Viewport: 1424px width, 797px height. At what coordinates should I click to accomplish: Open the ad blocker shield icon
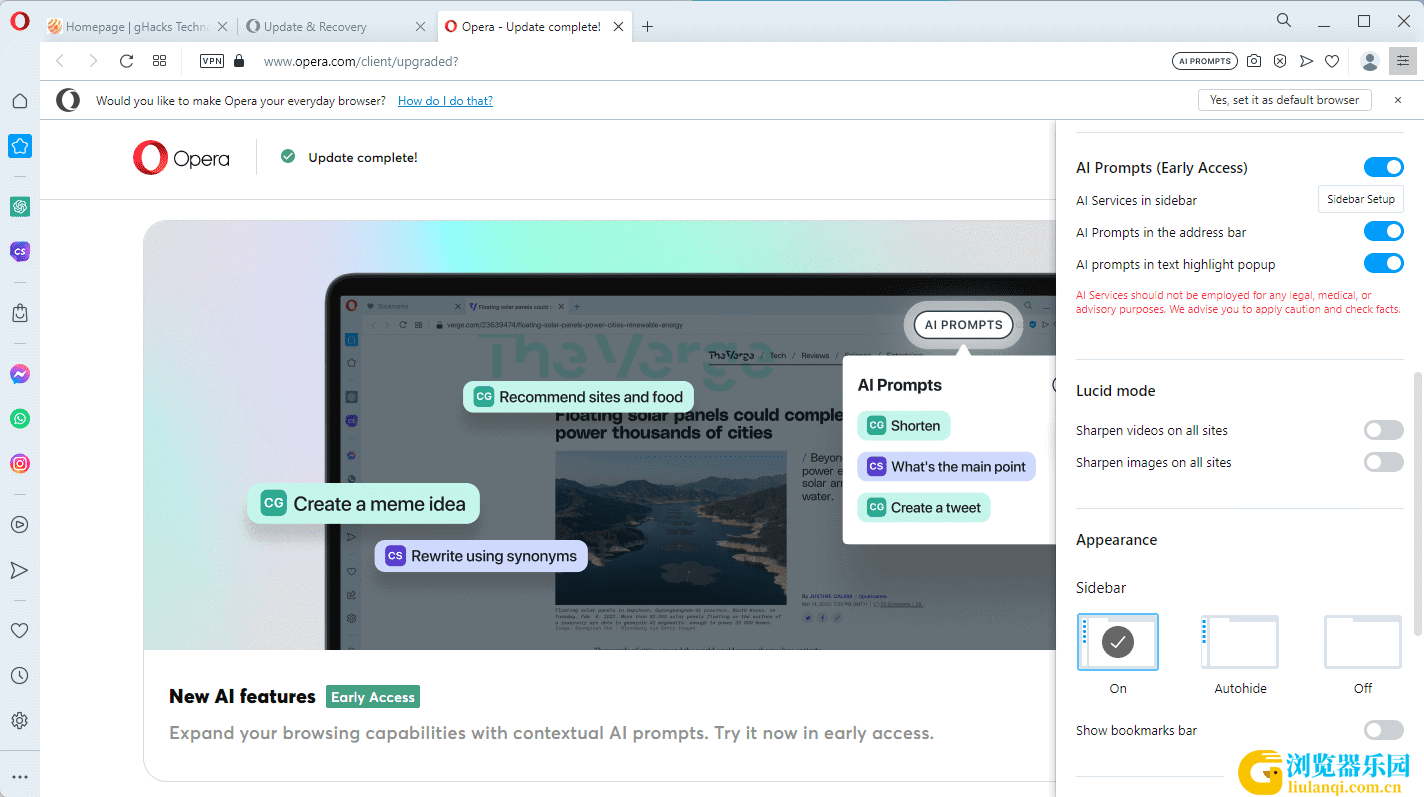pyautogui.click(x=1280, y=61)
